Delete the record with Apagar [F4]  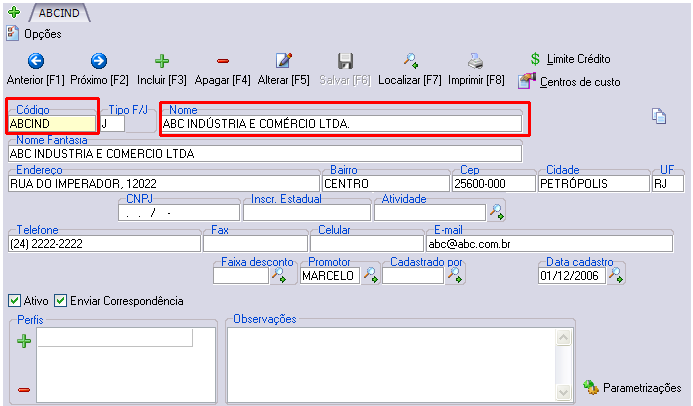pyautogui.click(x=223, y=69)
